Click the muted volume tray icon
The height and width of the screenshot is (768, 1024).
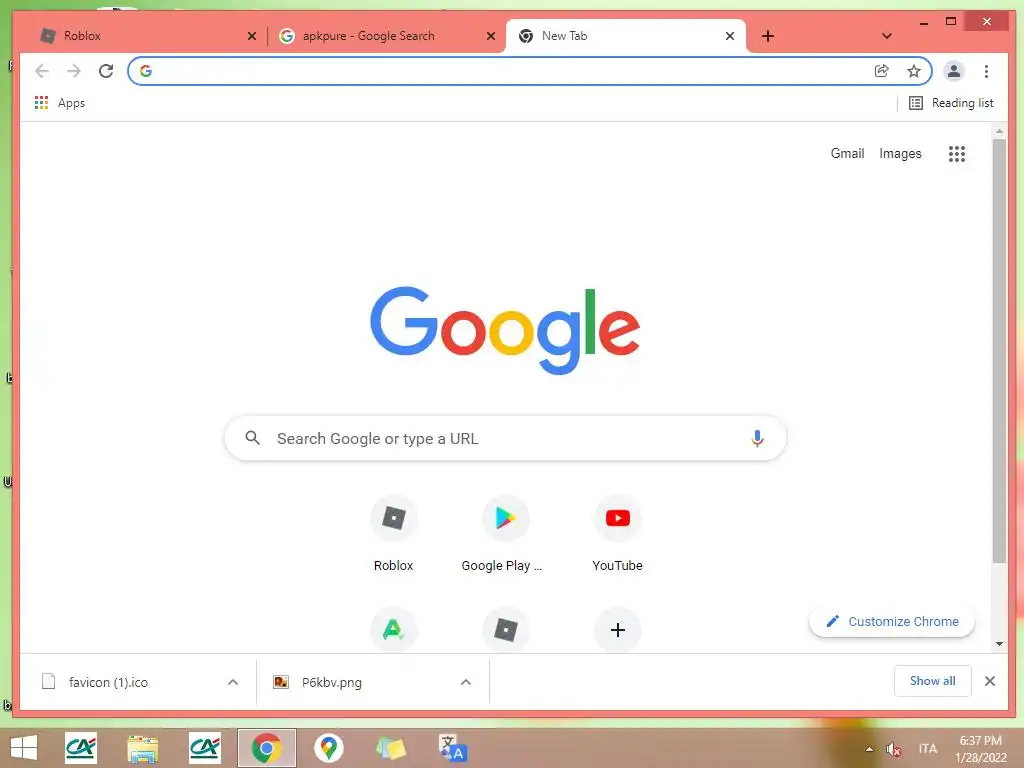pos(893,749)
